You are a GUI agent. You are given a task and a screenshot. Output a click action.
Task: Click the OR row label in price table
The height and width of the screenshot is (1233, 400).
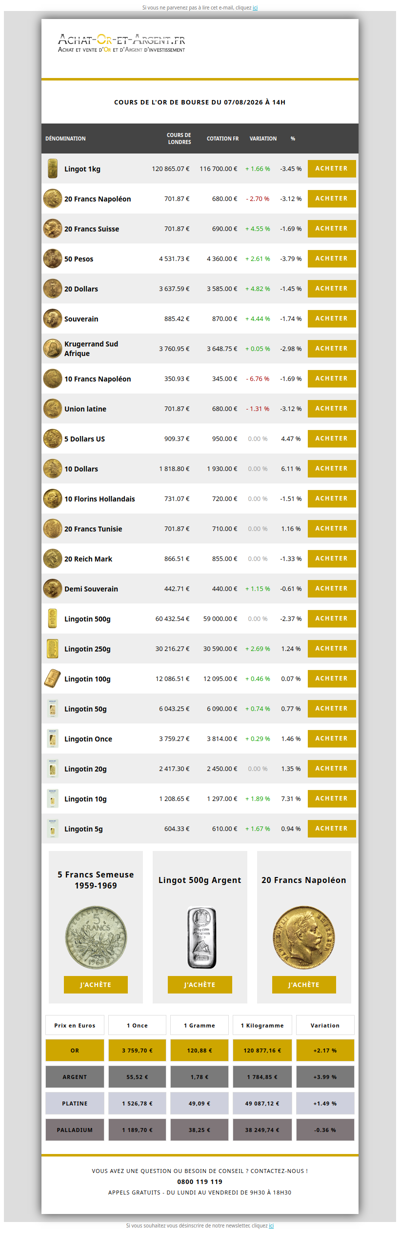point(75,1050)
